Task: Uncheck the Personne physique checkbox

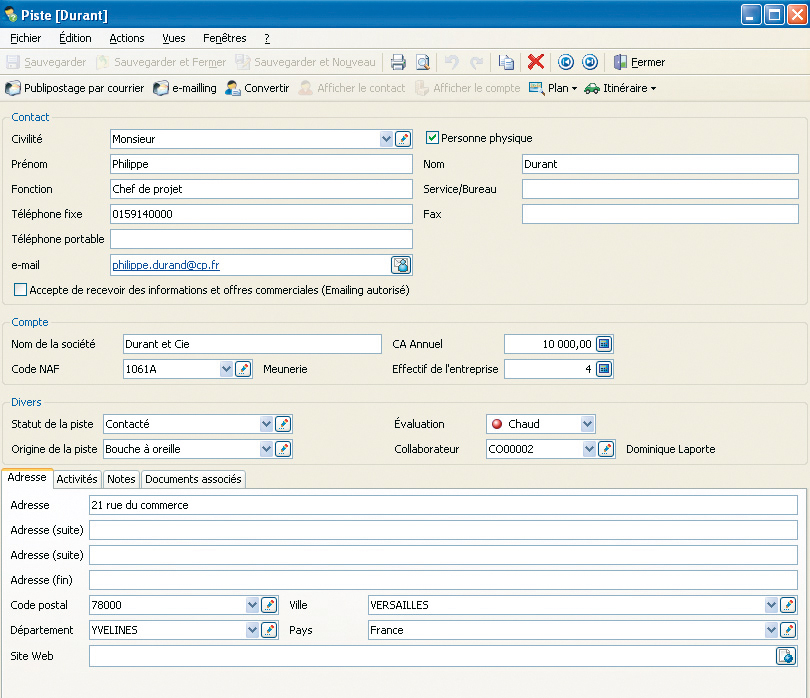Action: 433,138
